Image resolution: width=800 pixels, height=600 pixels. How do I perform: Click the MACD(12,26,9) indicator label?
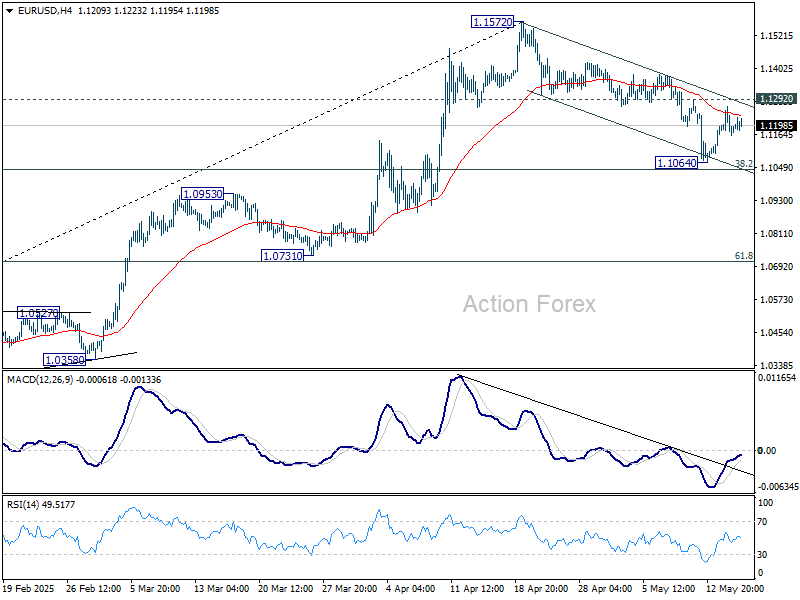(x=40, y=380)
